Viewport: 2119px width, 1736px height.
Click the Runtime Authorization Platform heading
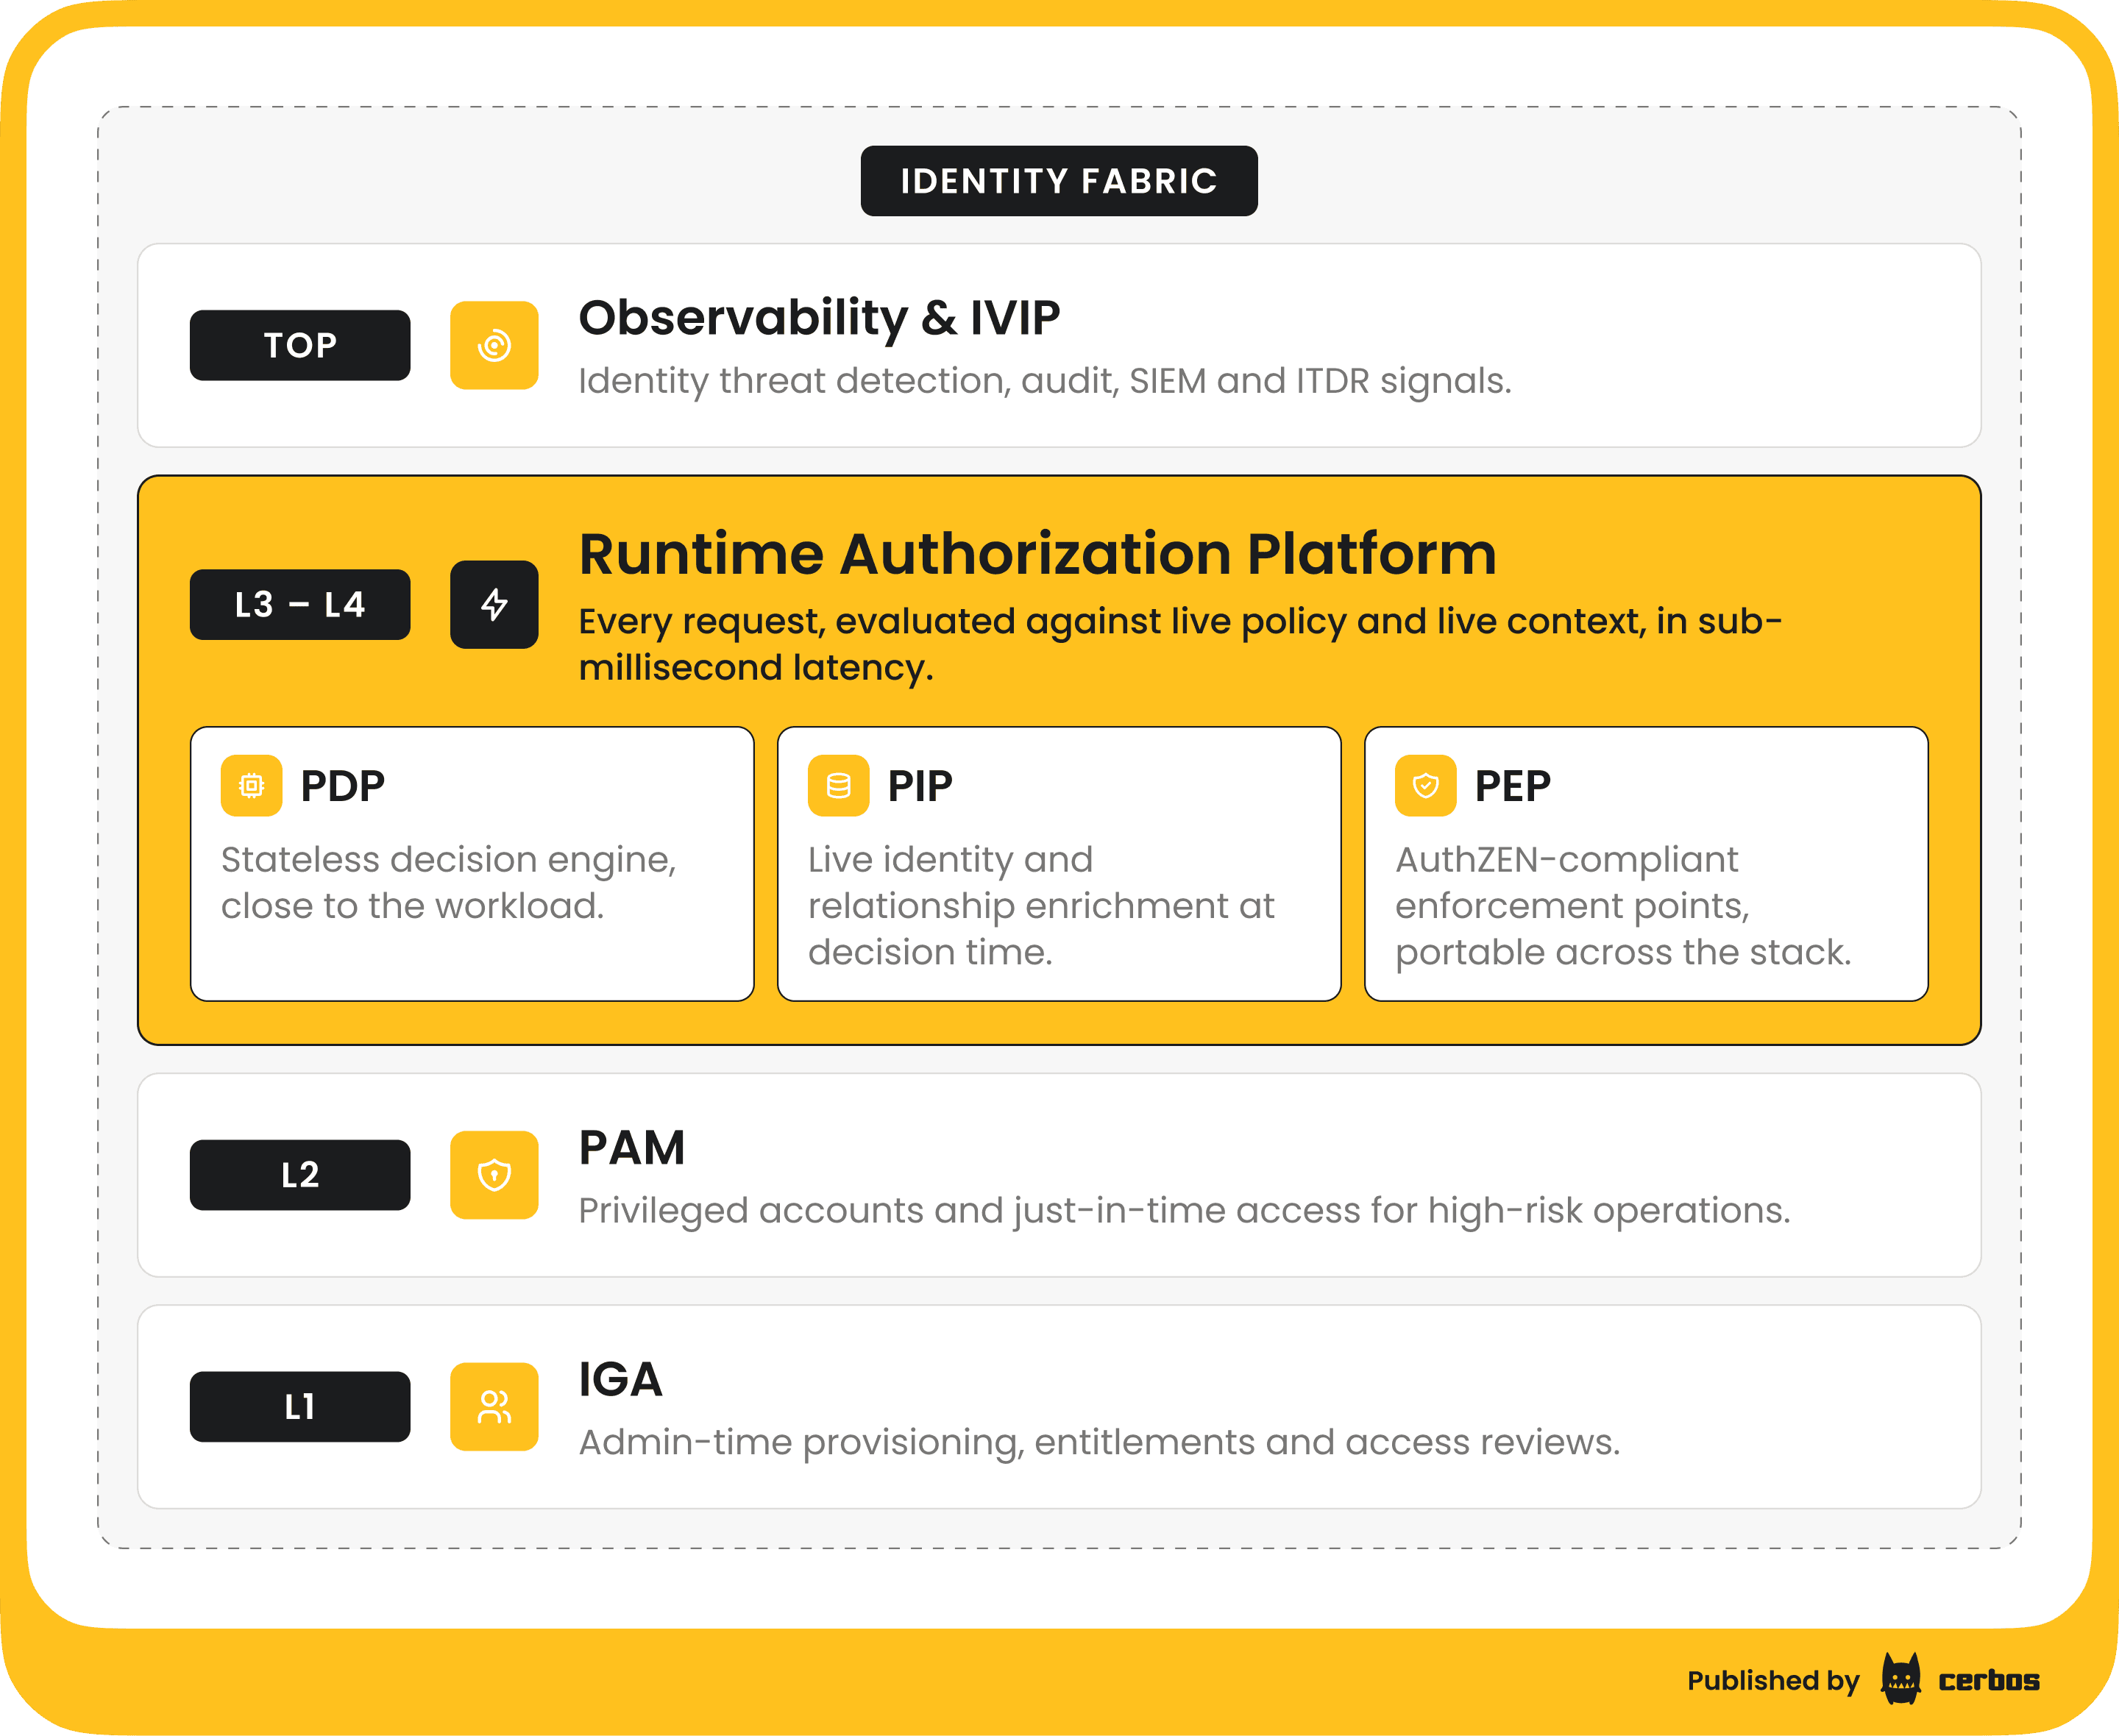(x=1037, y=554)
